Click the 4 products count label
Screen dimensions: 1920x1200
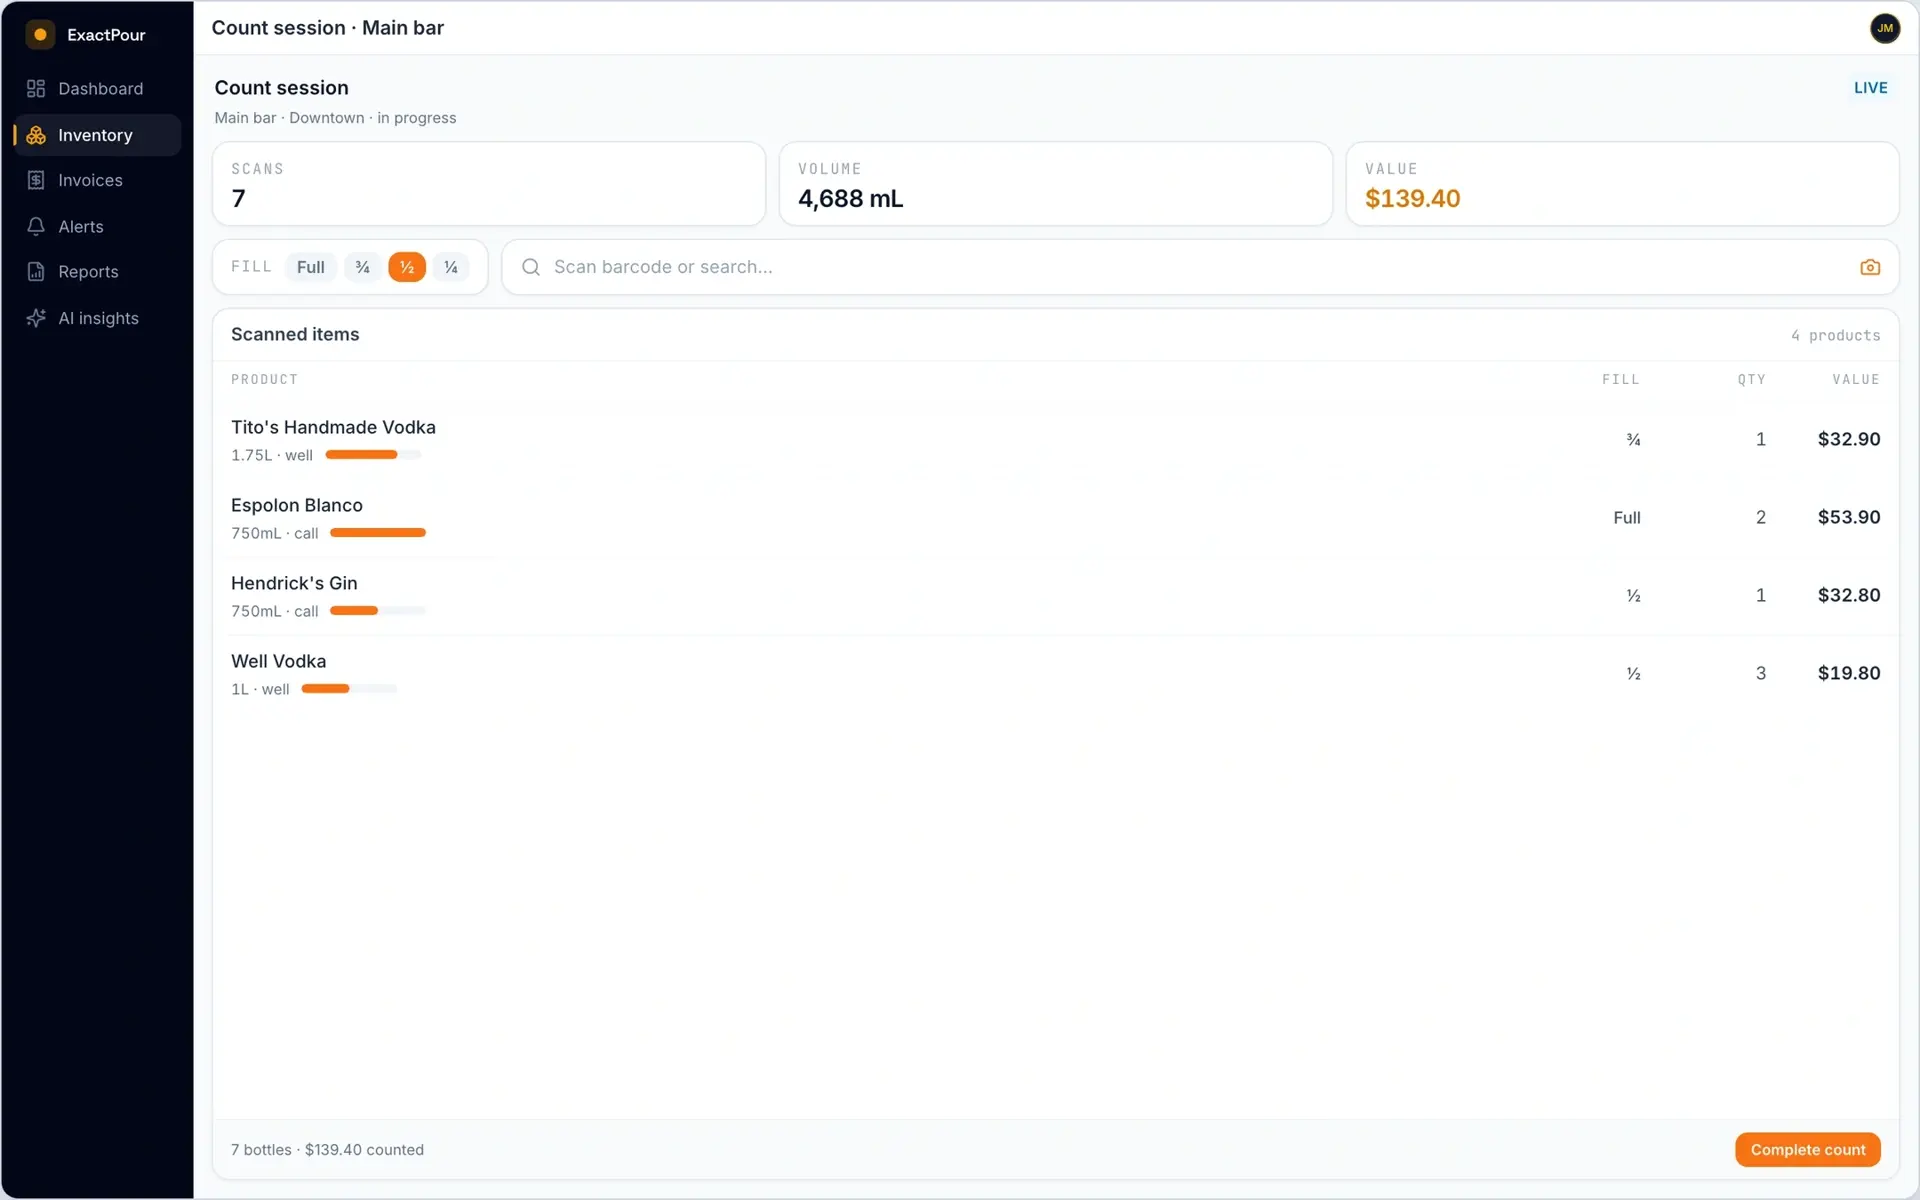(1835, 335)
